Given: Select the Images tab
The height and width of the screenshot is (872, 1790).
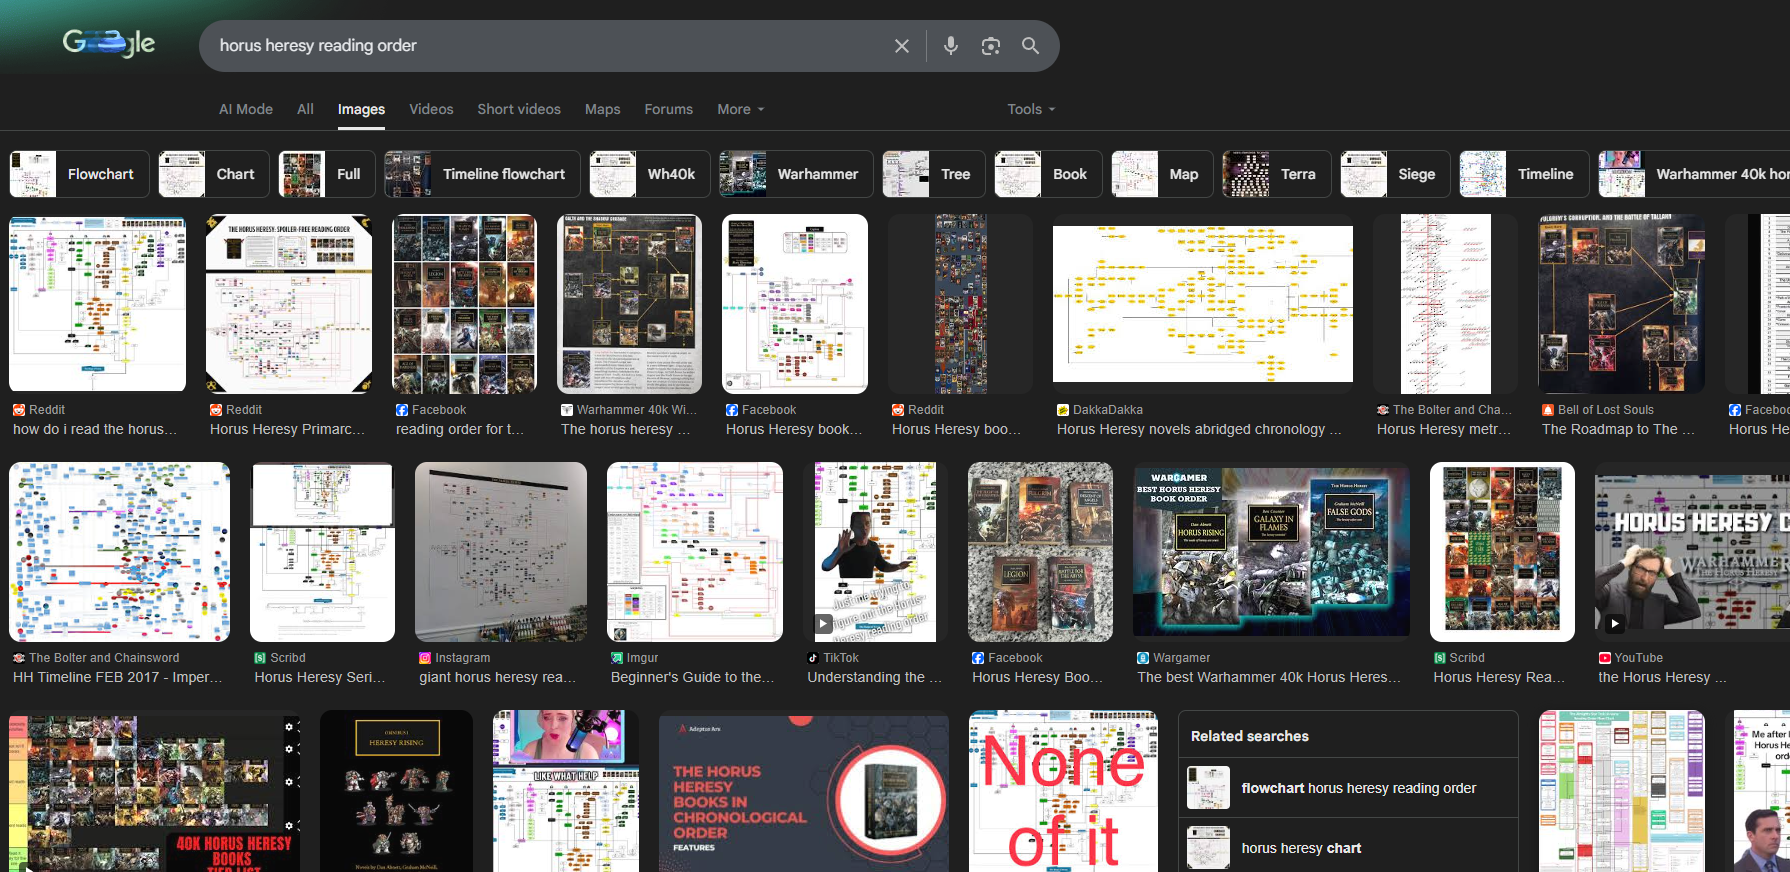Looking at the screenshot, I should 361,109.
